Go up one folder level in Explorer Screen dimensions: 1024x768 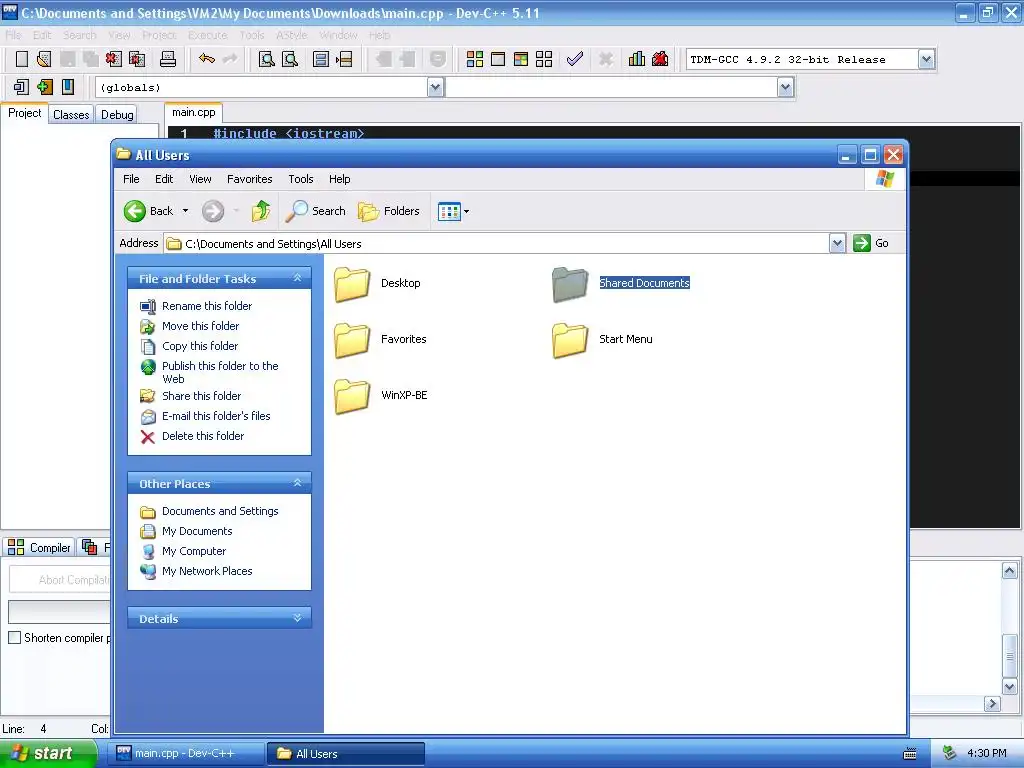click(x=261, y=211)
